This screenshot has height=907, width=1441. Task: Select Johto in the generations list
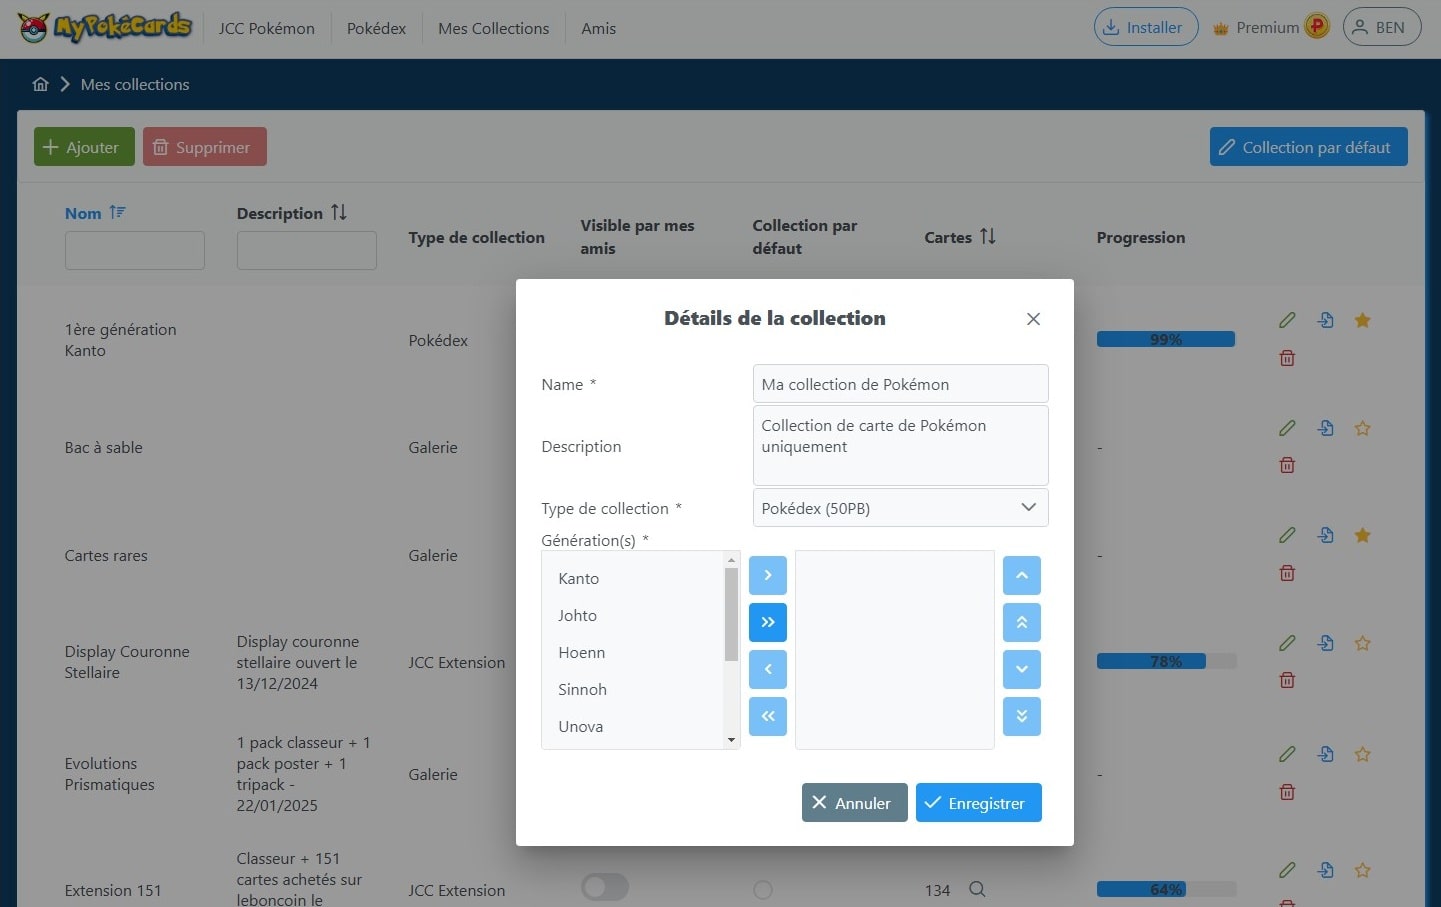coord(578,616)
